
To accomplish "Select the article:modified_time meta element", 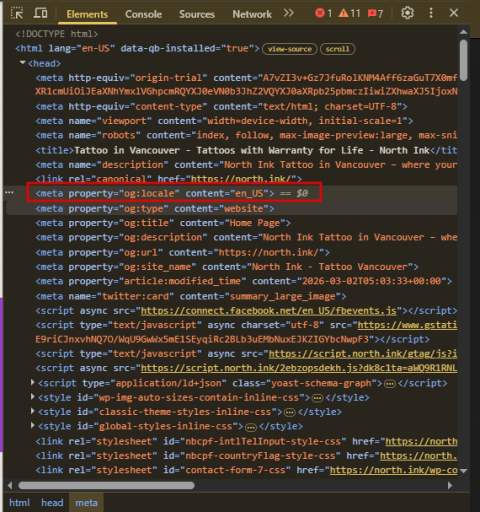I will (x=244, y=281).
